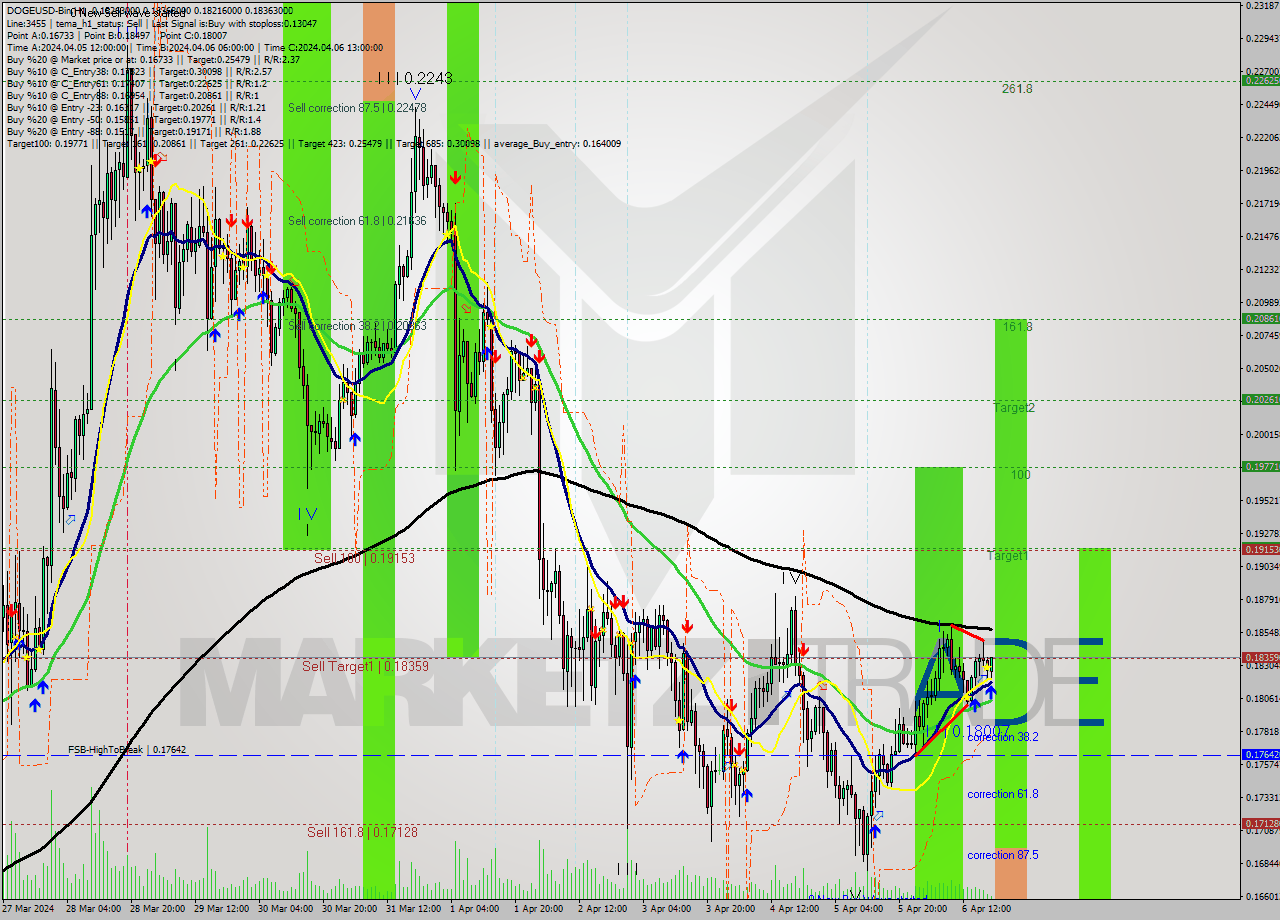Click the 'Sell correction 87.5 | 0.22478' label
1280x920 pixels.
click(357, 108)
